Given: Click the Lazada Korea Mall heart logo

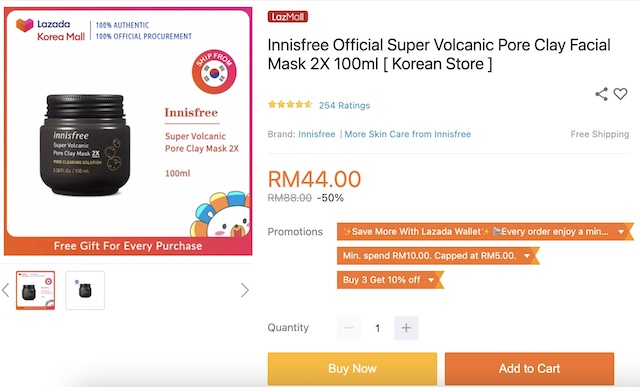Looking at the screenshot, I should [24, 25].
